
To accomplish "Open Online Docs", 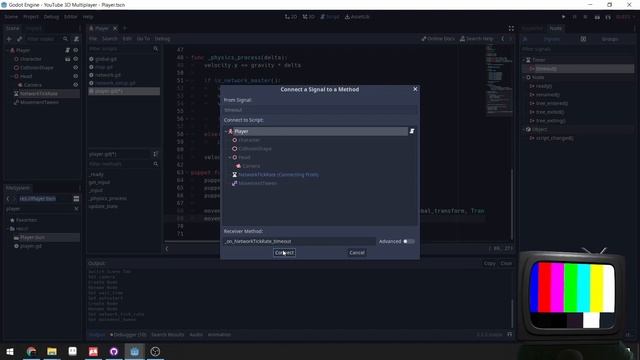I will (x=438, y=38).
